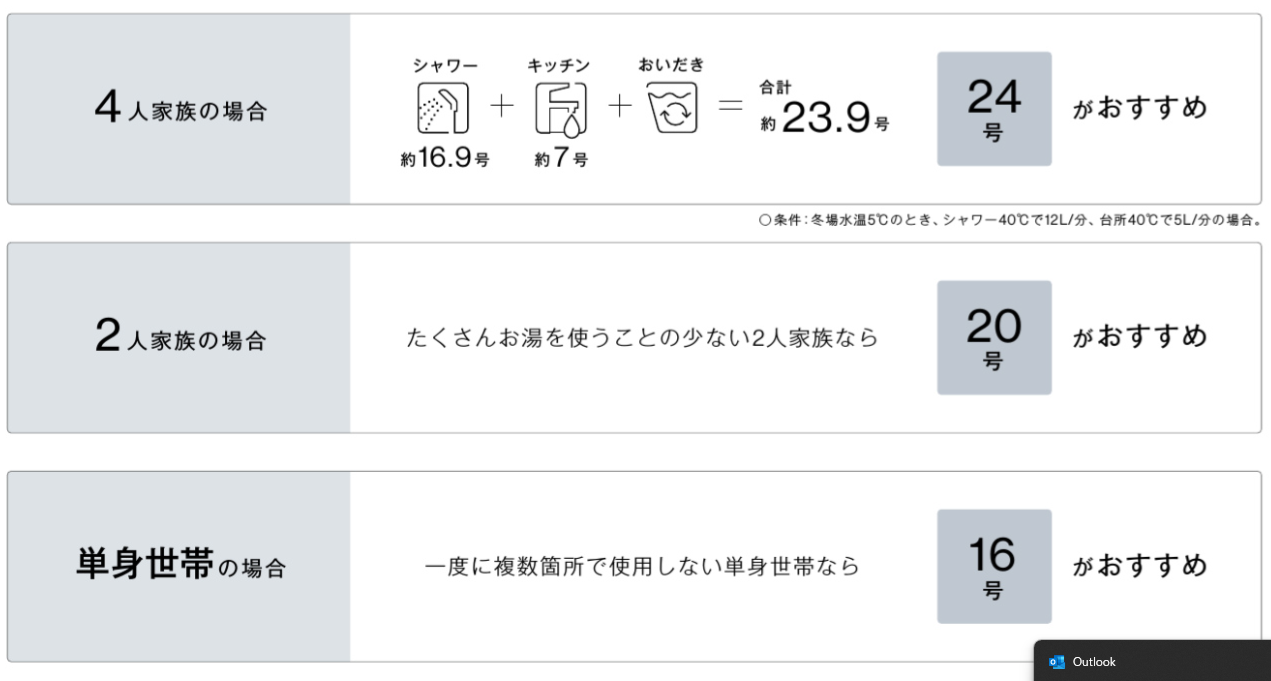Click the 約7号 label under kitchen
The width and height of the screenshot is (1271, 681).
[x=560, y=159]
